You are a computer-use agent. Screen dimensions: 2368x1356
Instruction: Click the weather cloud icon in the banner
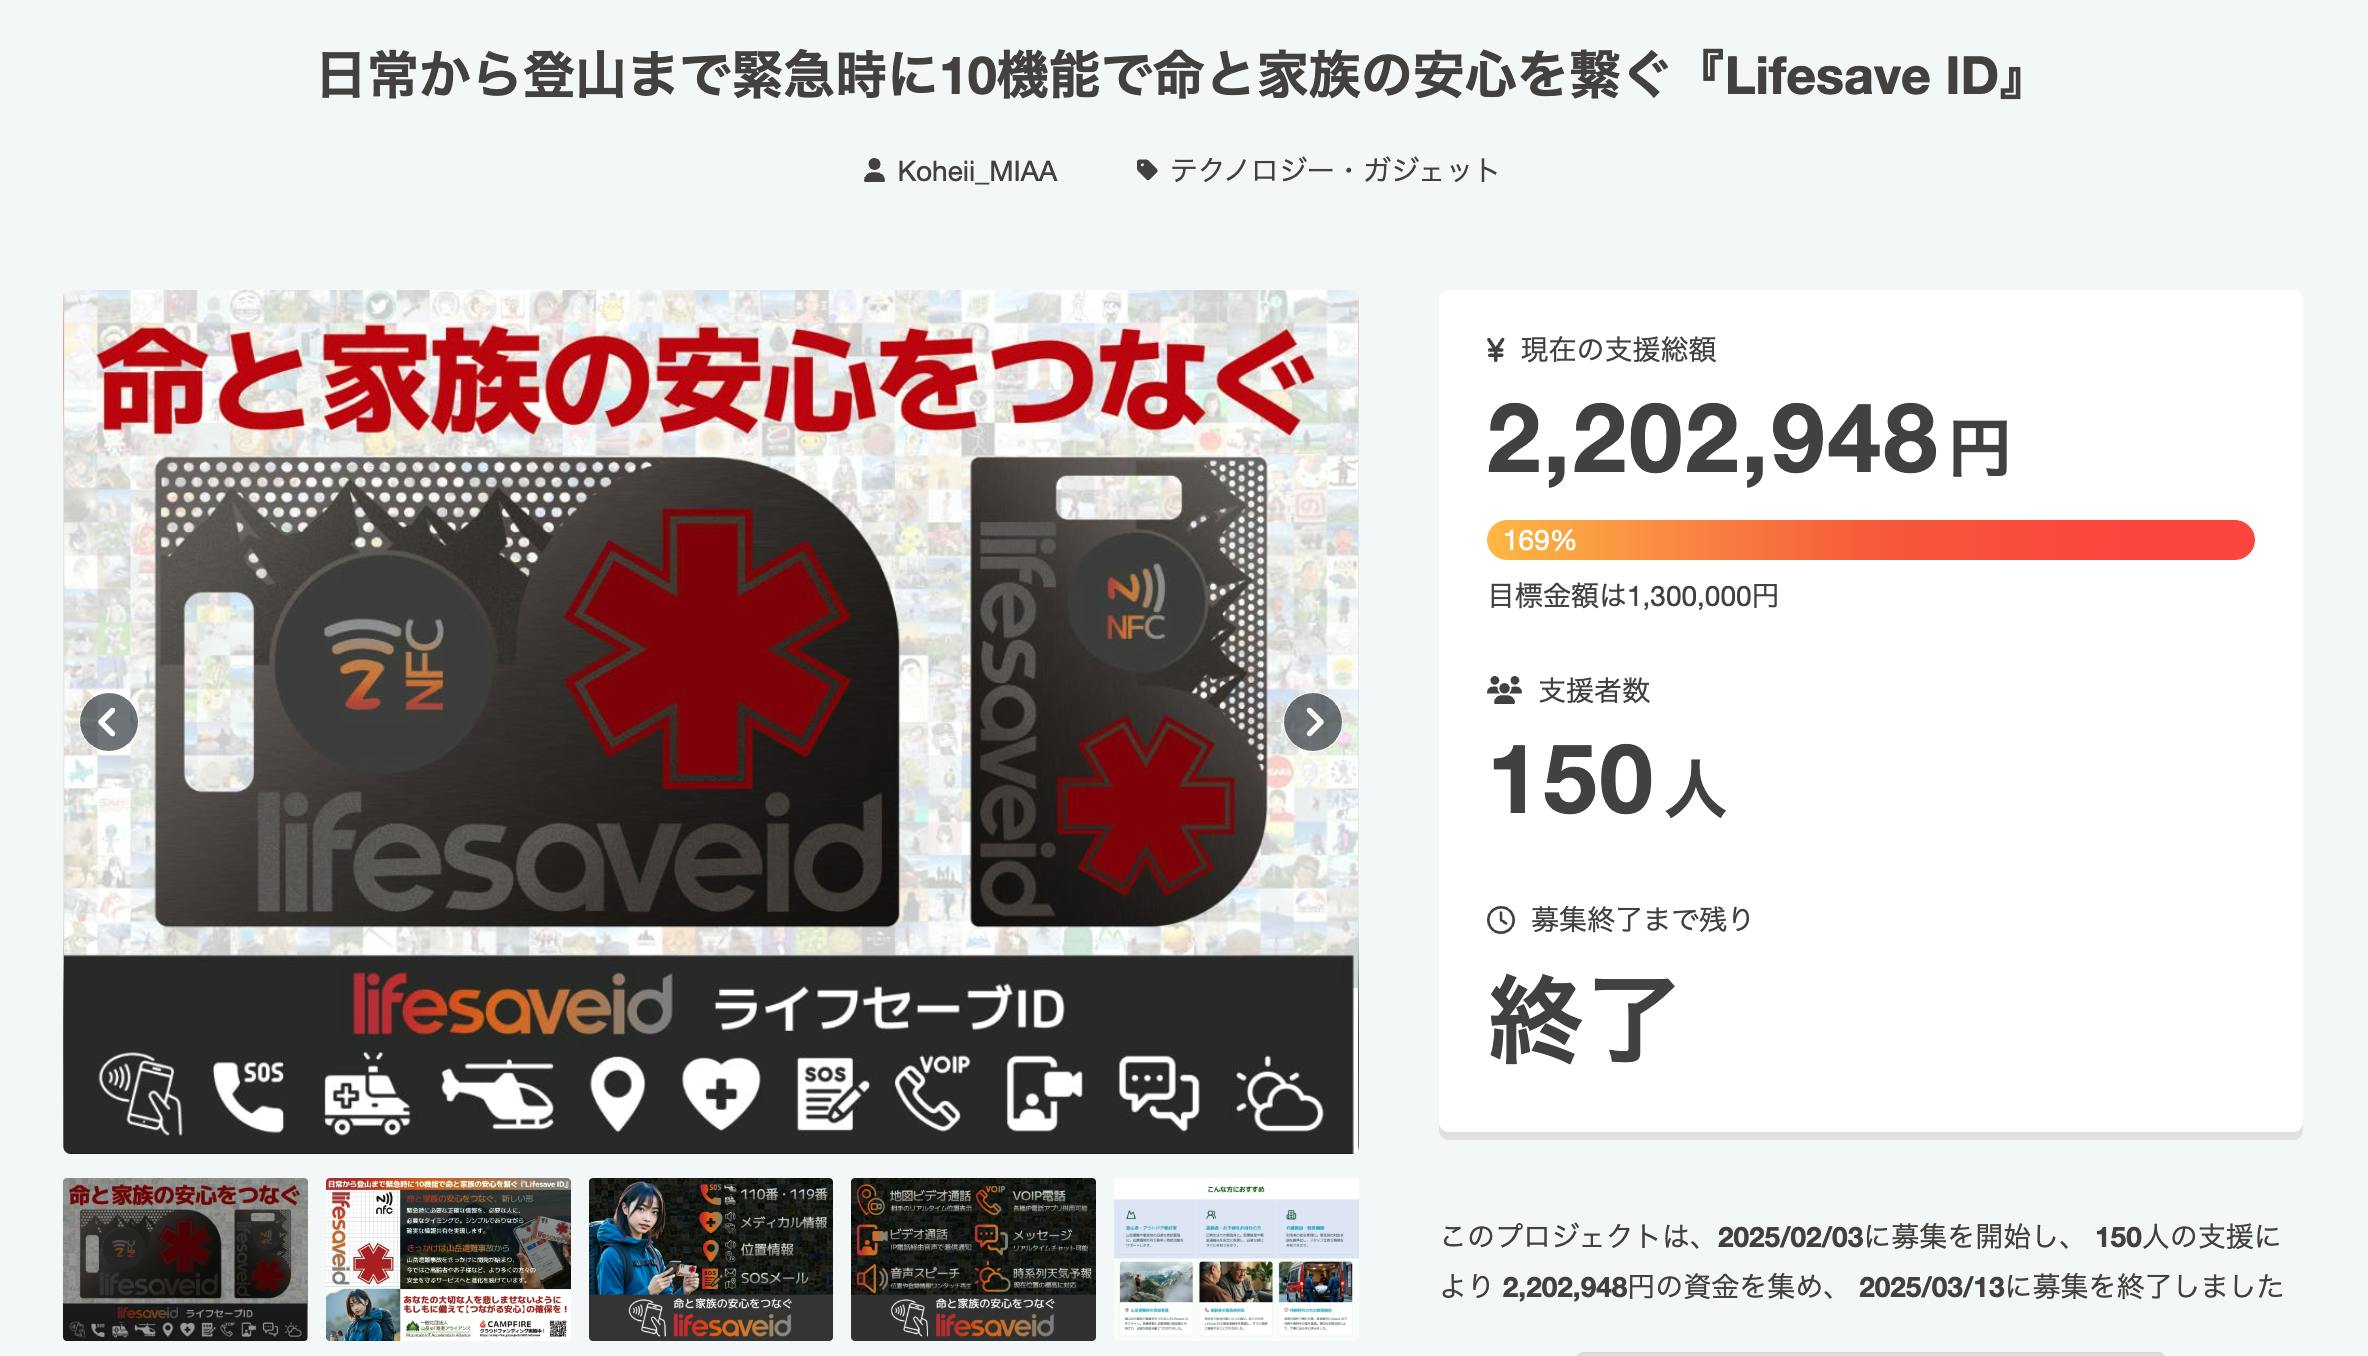pyautogui.click(x=1280, y=1094)
